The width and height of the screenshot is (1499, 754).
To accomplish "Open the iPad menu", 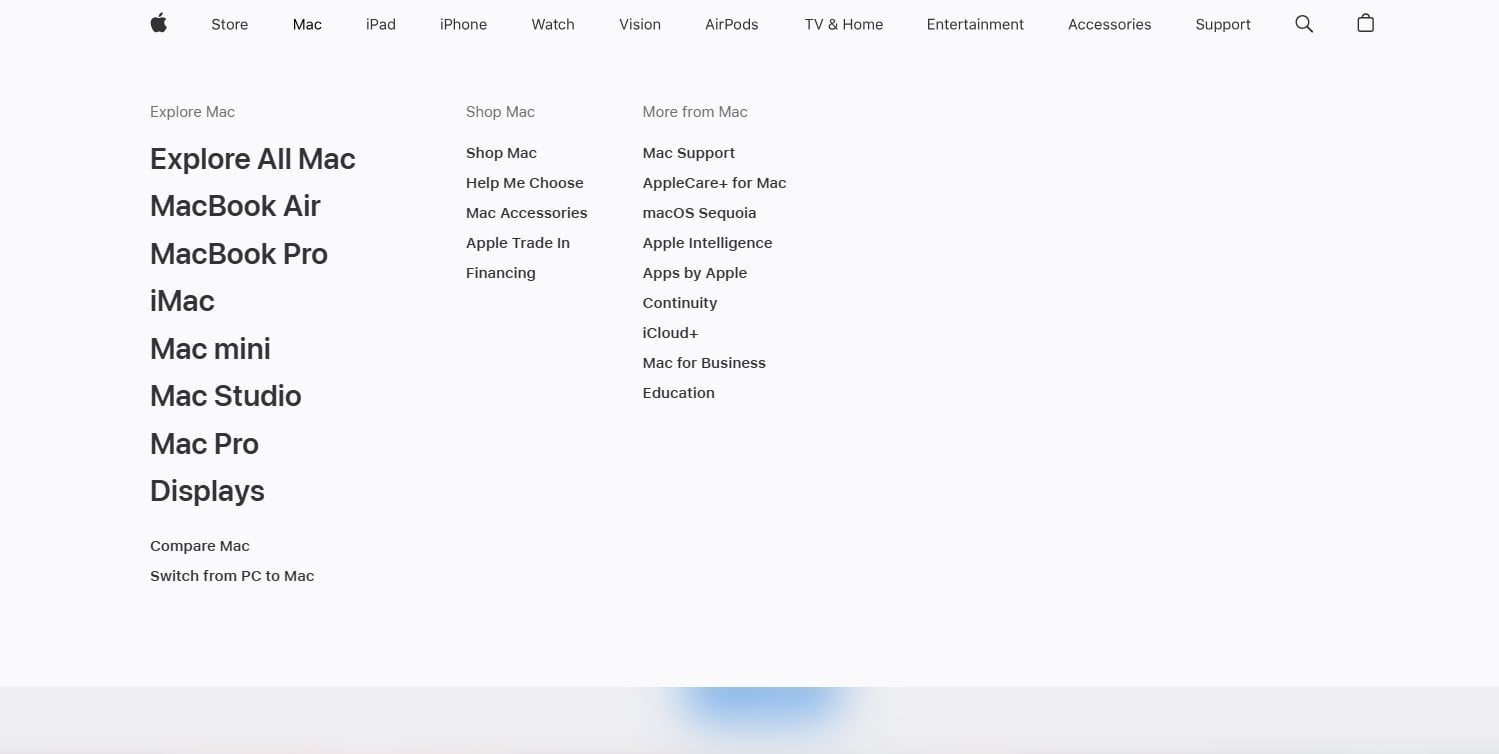I will coord(381,24).
